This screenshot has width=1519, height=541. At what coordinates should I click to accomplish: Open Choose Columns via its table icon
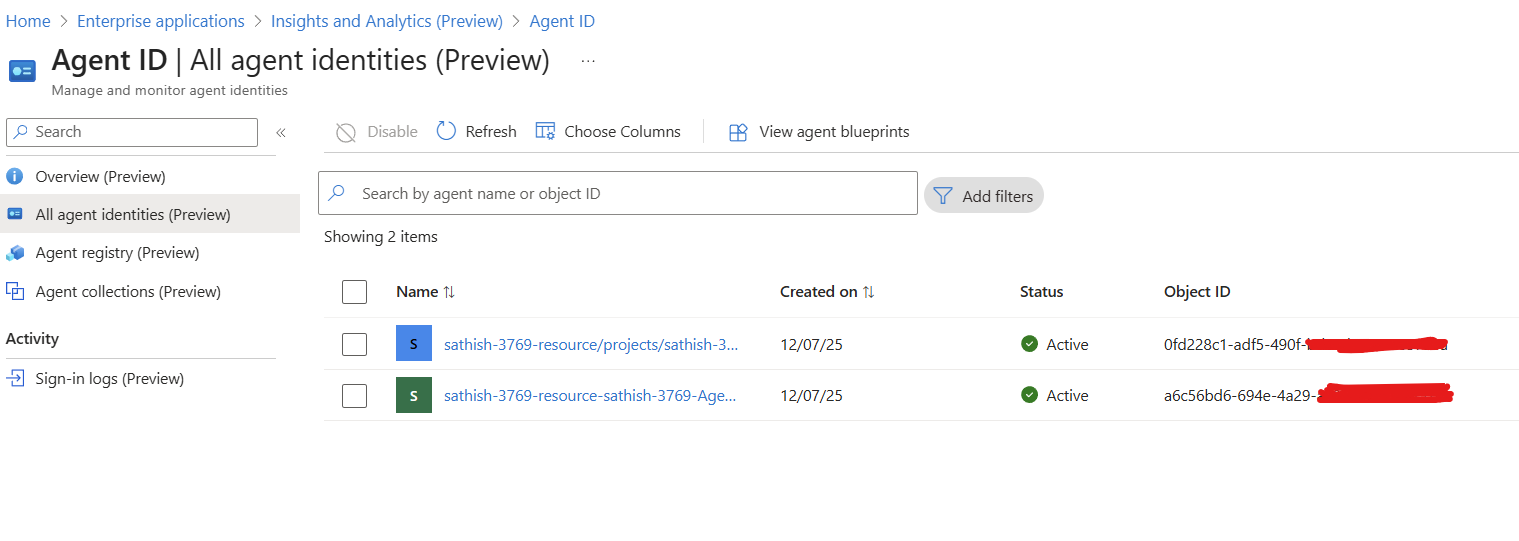pos(545,132)
